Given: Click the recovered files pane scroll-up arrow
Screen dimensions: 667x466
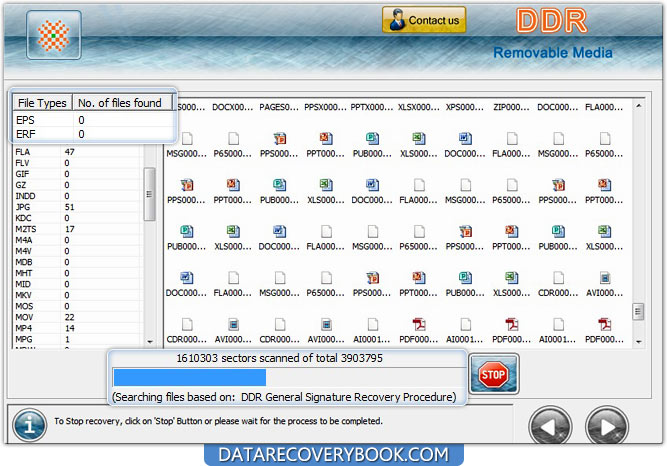Looking at the screenshot, I should 638,106.
